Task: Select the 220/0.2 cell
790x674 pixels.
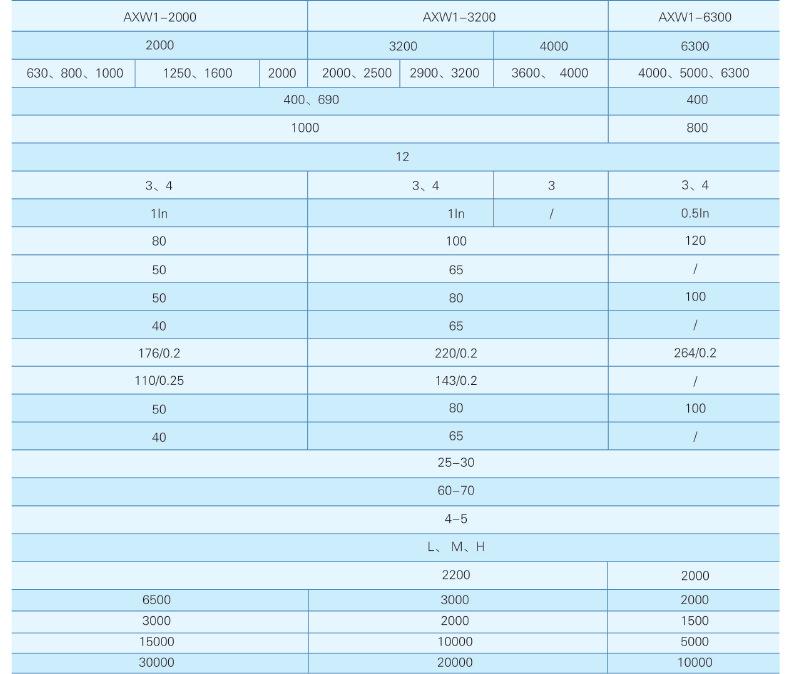Action: pyautogui.click(x=457, y=353)
